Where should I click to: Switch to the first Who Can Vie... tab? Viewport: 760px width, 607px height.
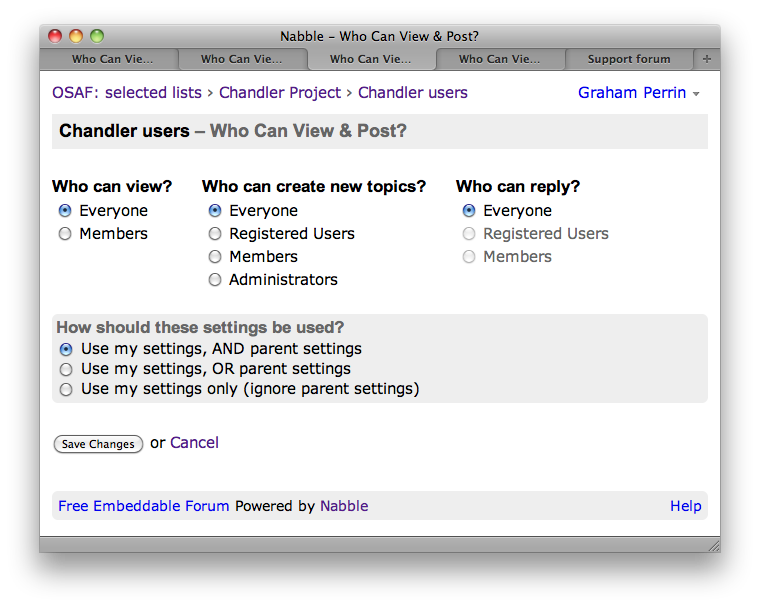coord(112,59)
